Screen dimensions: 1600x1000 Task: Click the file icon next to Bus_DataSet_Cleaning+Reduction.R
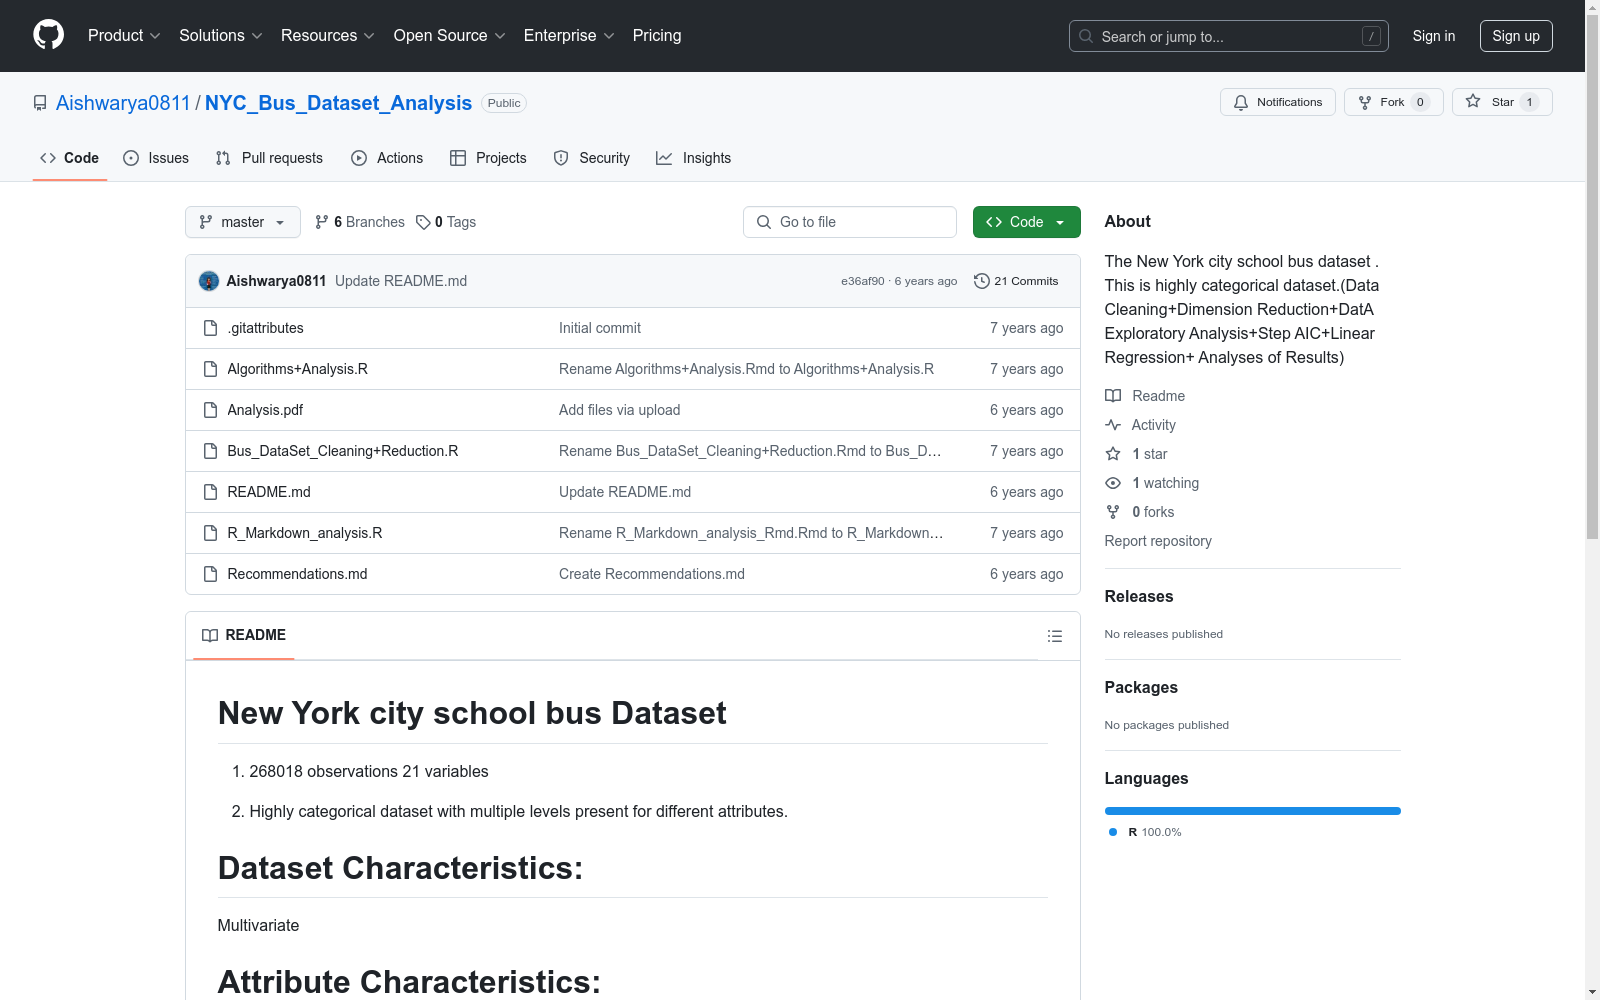[x=210, y=451]
